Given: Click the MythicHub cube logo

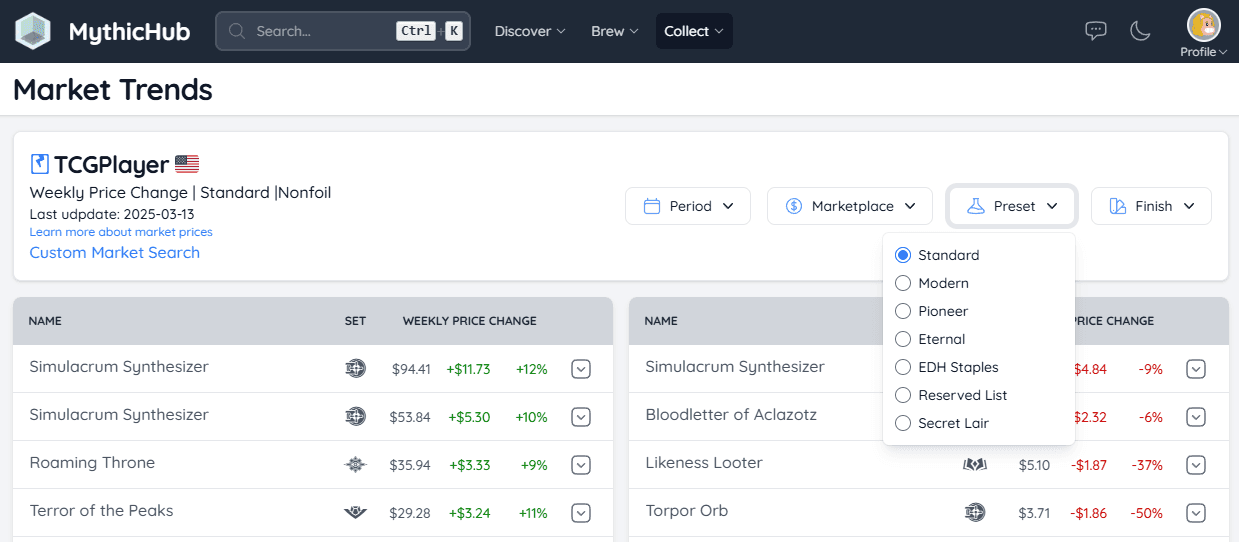Looking at the screenshot, I should point(33,31).
